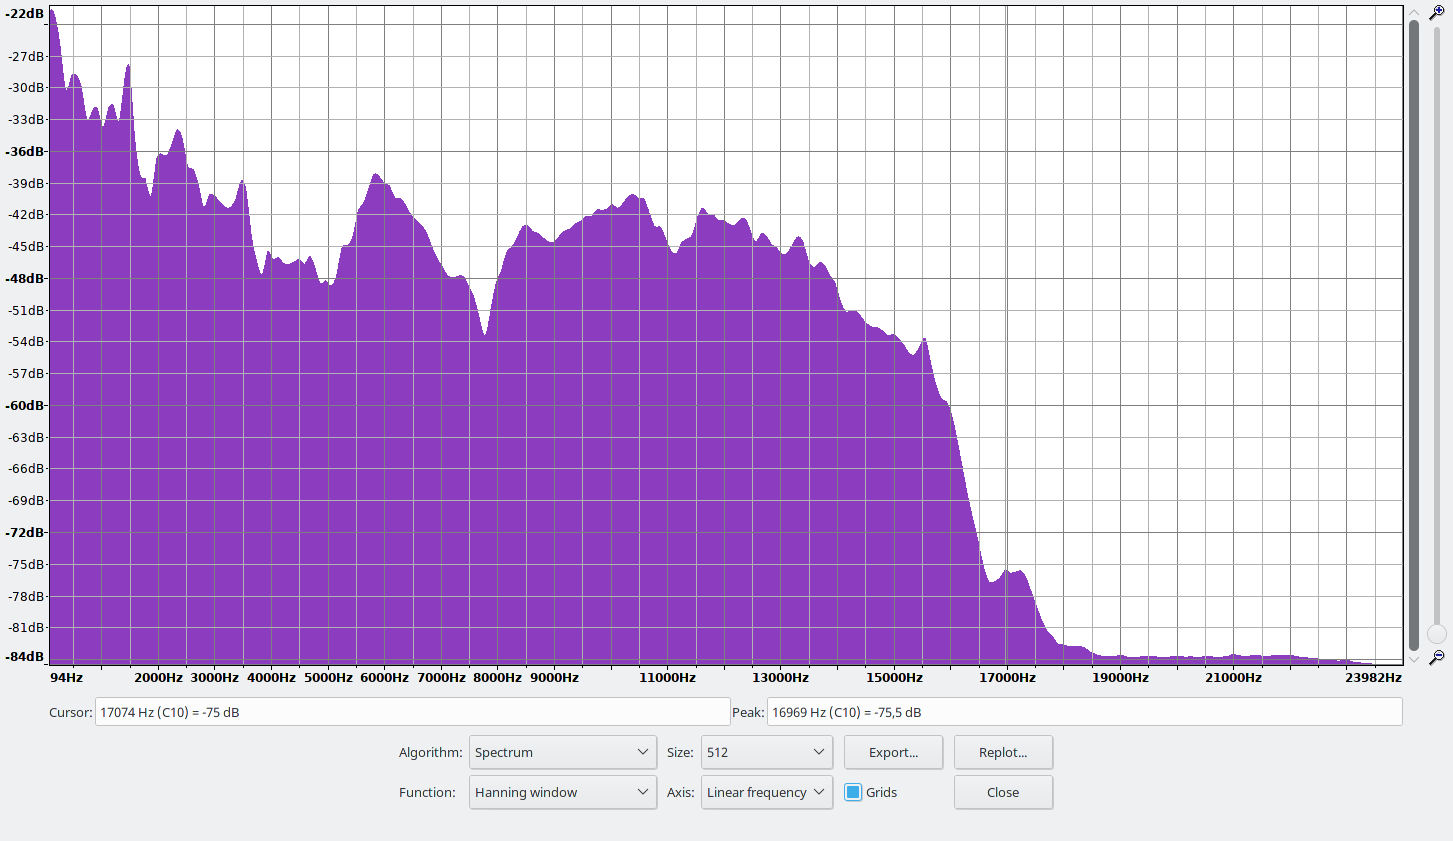Click the 11000Hz axis label

668,677
